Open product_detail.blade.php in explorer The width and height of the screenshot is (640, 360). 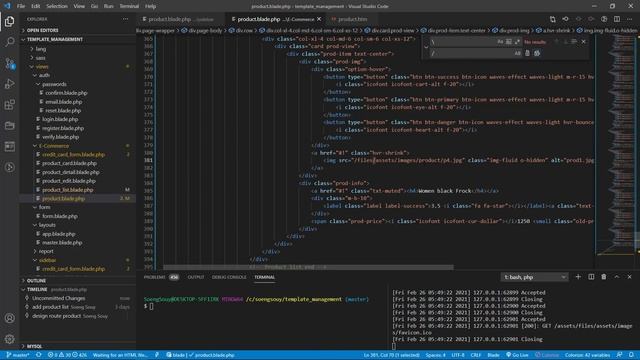click(x=71, y=172)
